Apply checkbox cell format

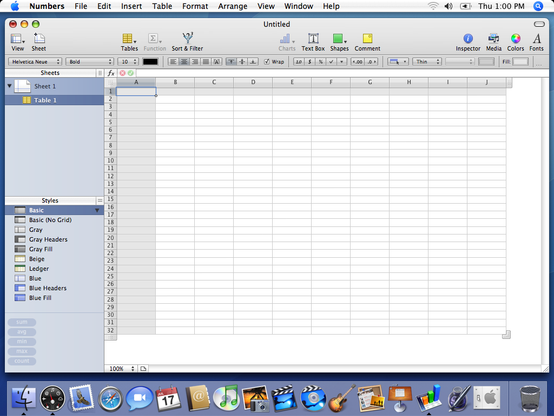click(x=331, y=62)
